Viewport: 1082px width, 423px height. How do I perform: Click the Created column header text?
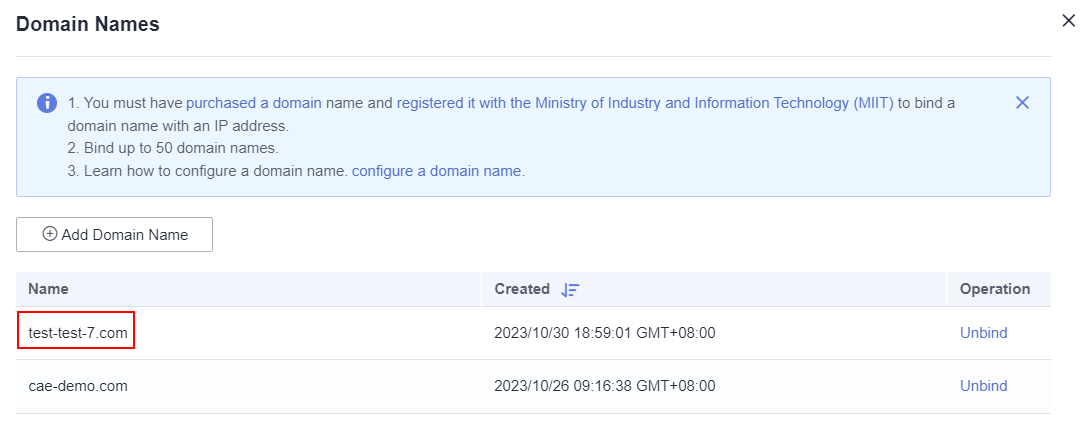click(522, 289)
